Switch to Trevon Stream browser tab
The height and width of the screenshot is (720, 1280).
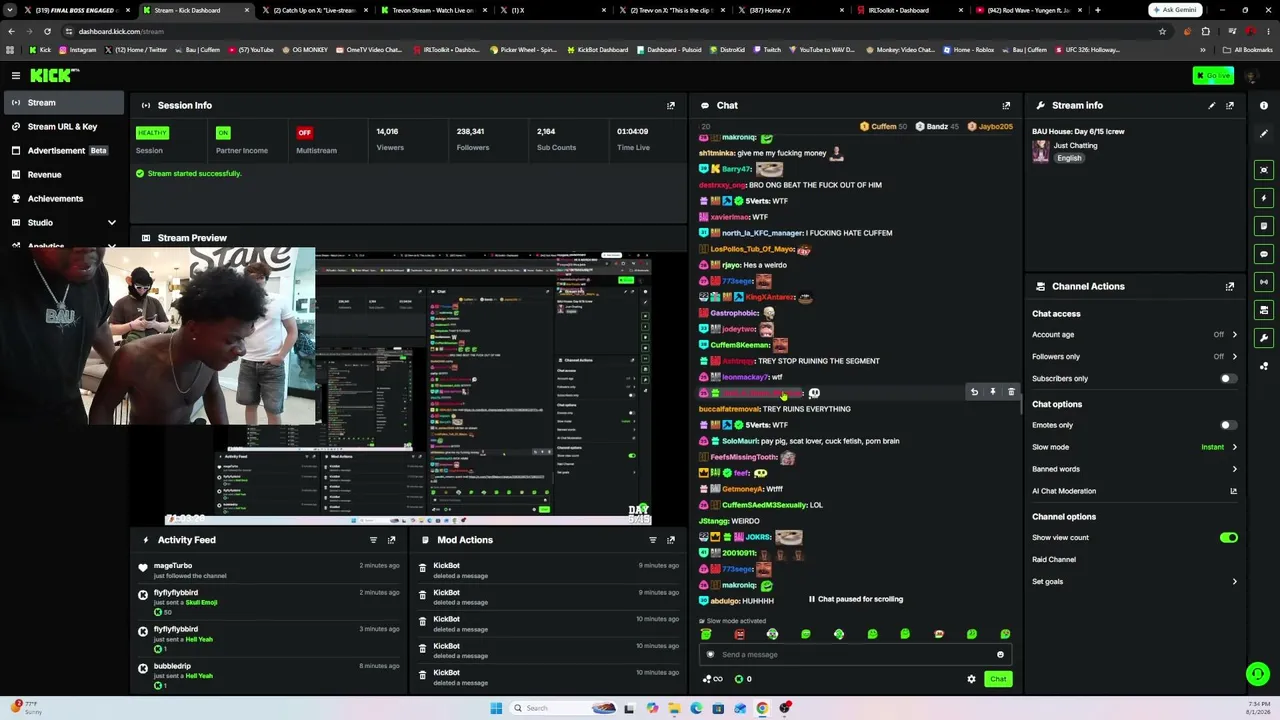point(434,10)
